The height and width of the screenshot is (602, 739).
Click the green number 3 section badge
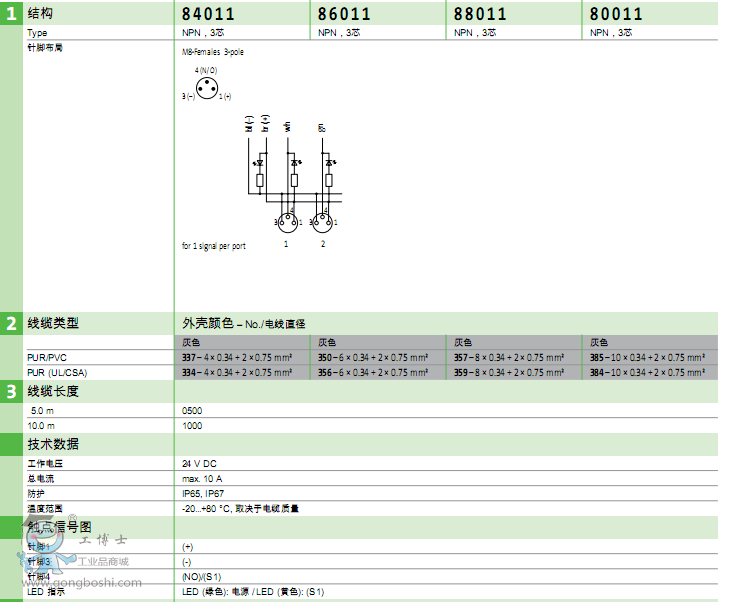pyautogui.click(x=11, y=391)
